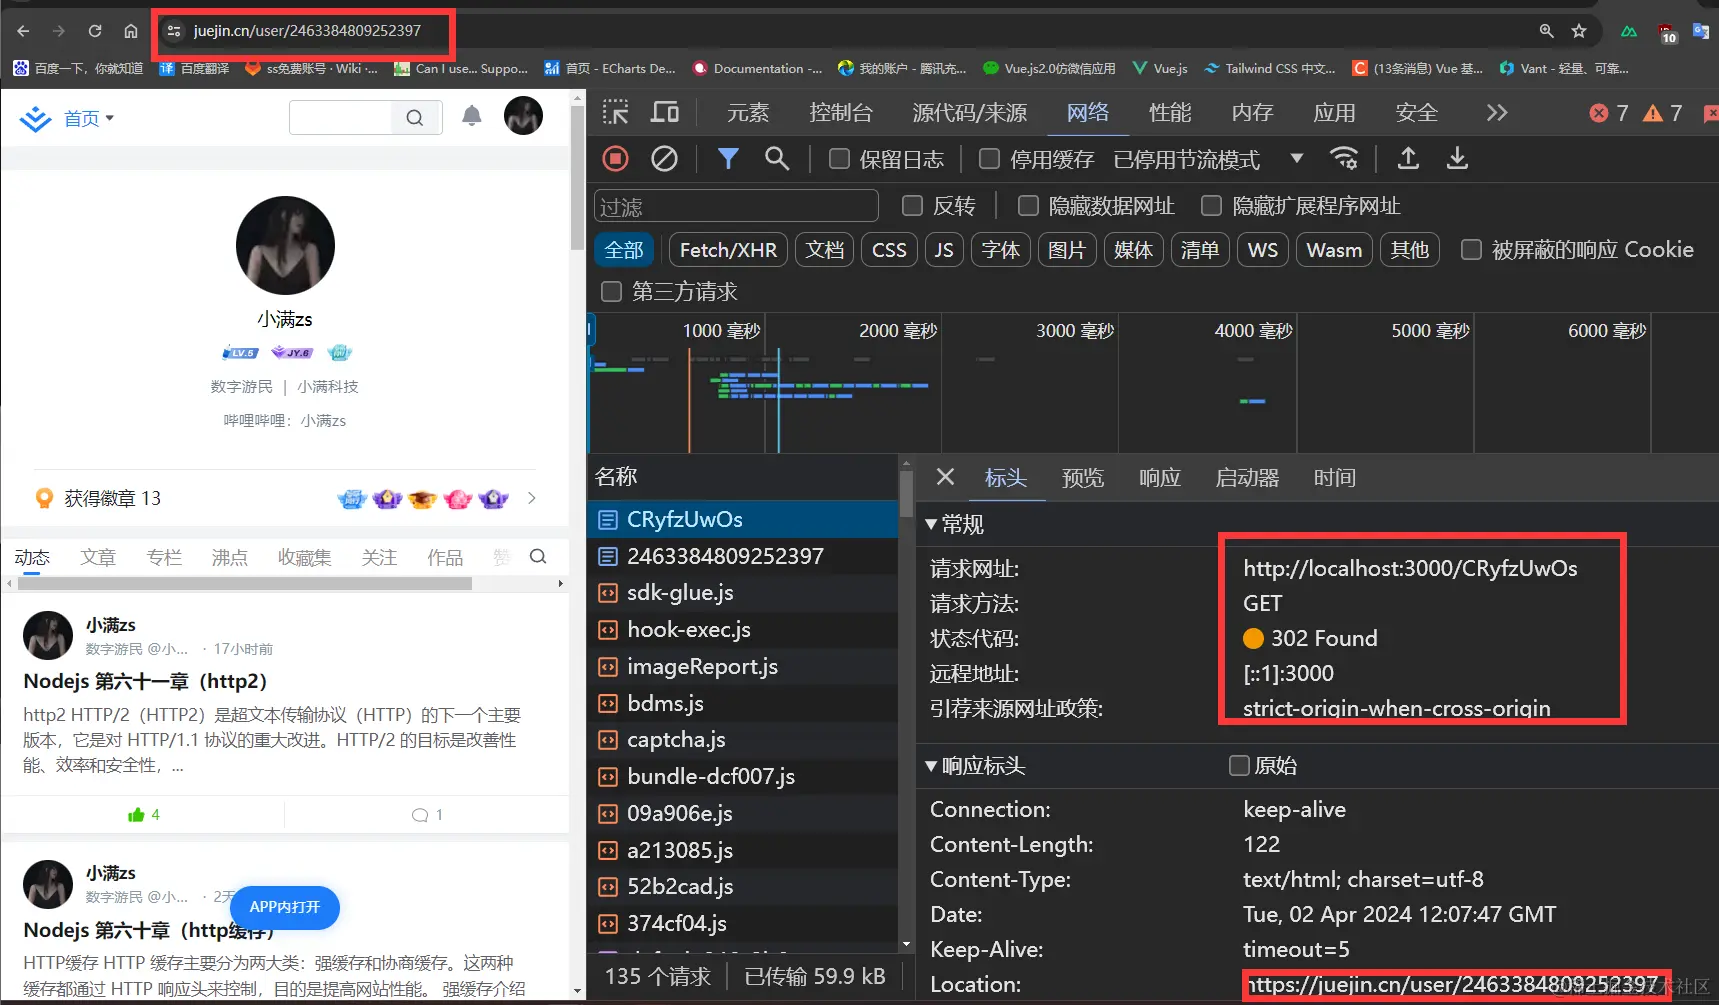The height and width of the screenshot is (1005, 1719).
Task: Filter requests by CSS type
Action: (889, 250)
